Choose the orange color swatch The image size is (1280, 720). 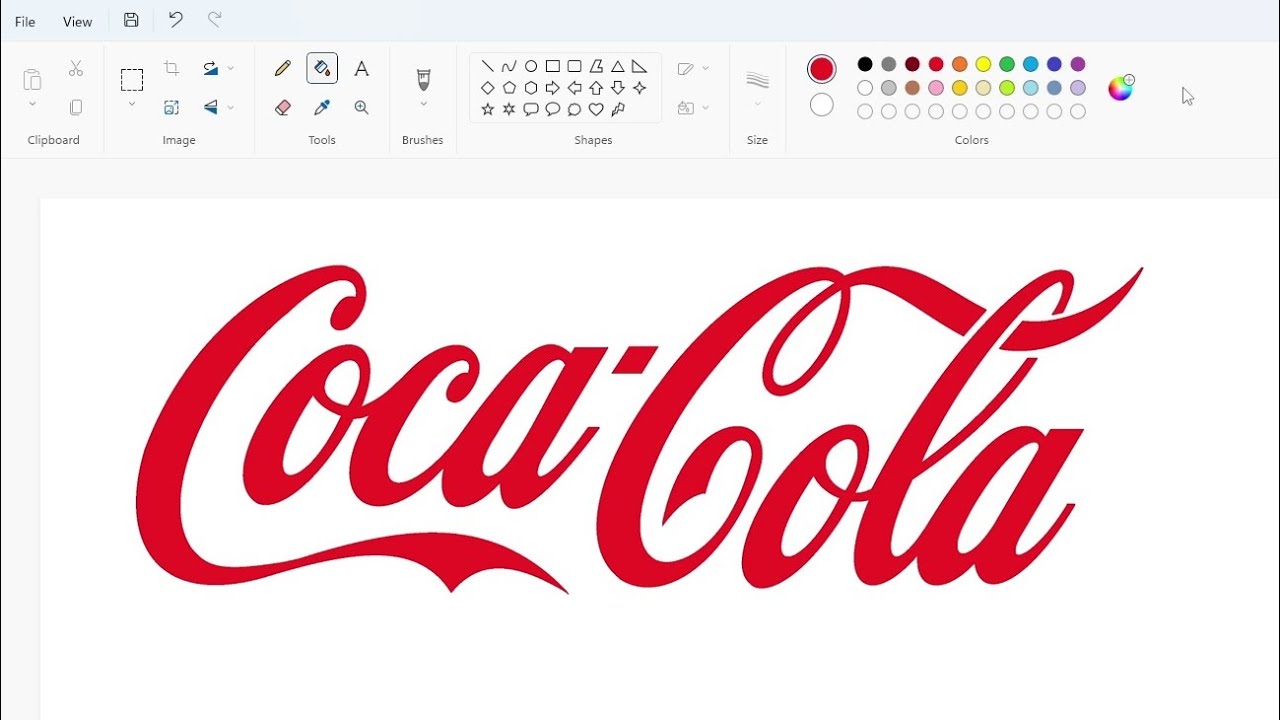960,64
